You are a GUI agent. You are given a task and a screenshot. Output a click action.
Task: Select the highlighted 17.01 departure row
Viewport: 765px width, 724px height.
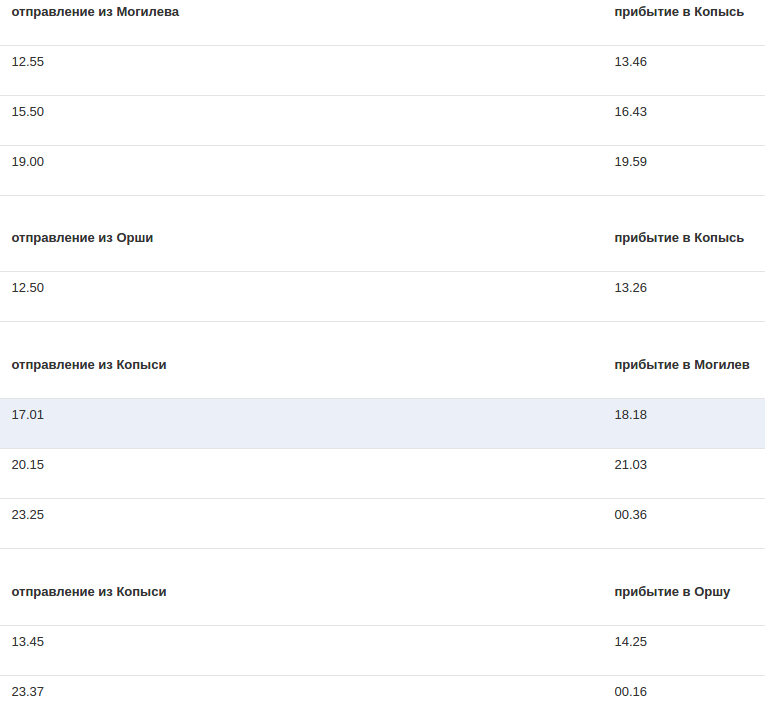point(382,423)
